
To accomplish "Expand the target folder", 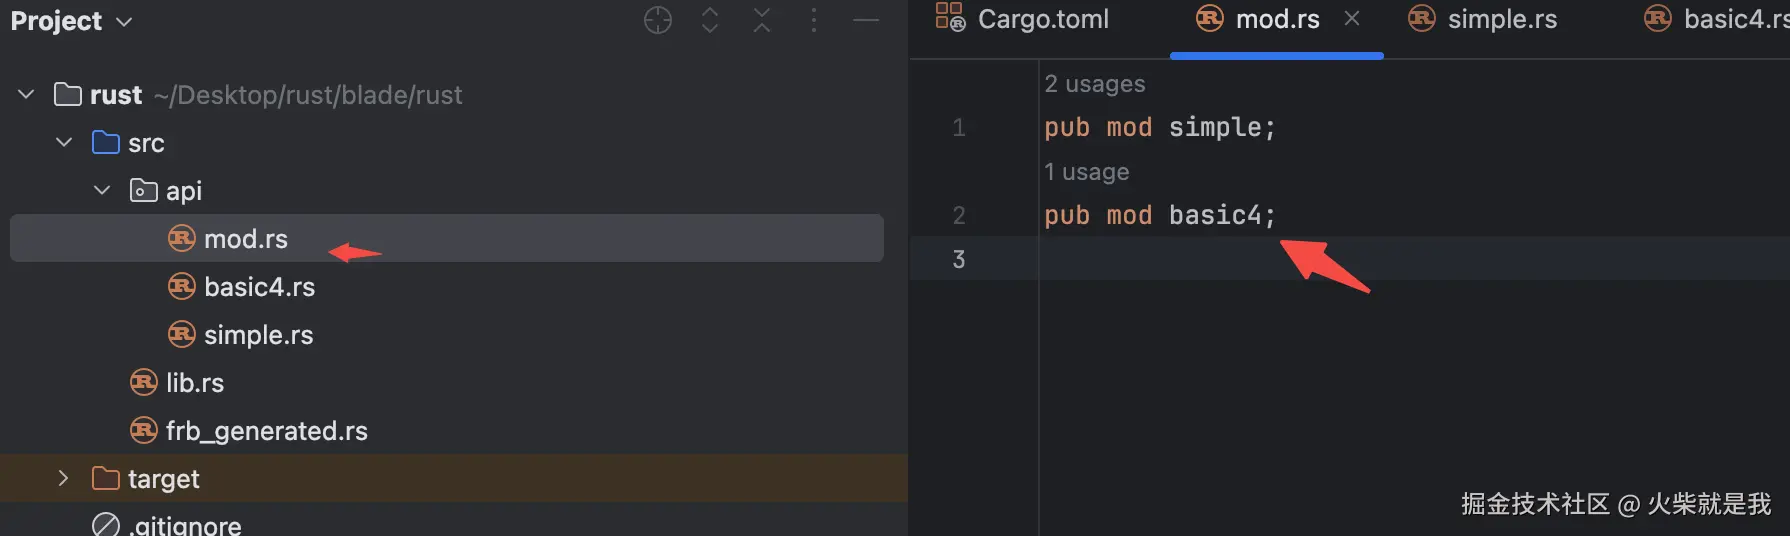I will click(64, 479).
